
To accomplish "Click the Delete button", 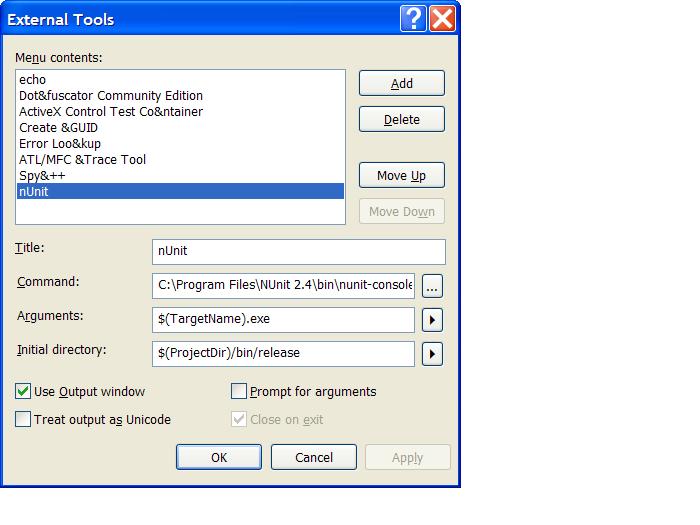I will click(402, 119).
